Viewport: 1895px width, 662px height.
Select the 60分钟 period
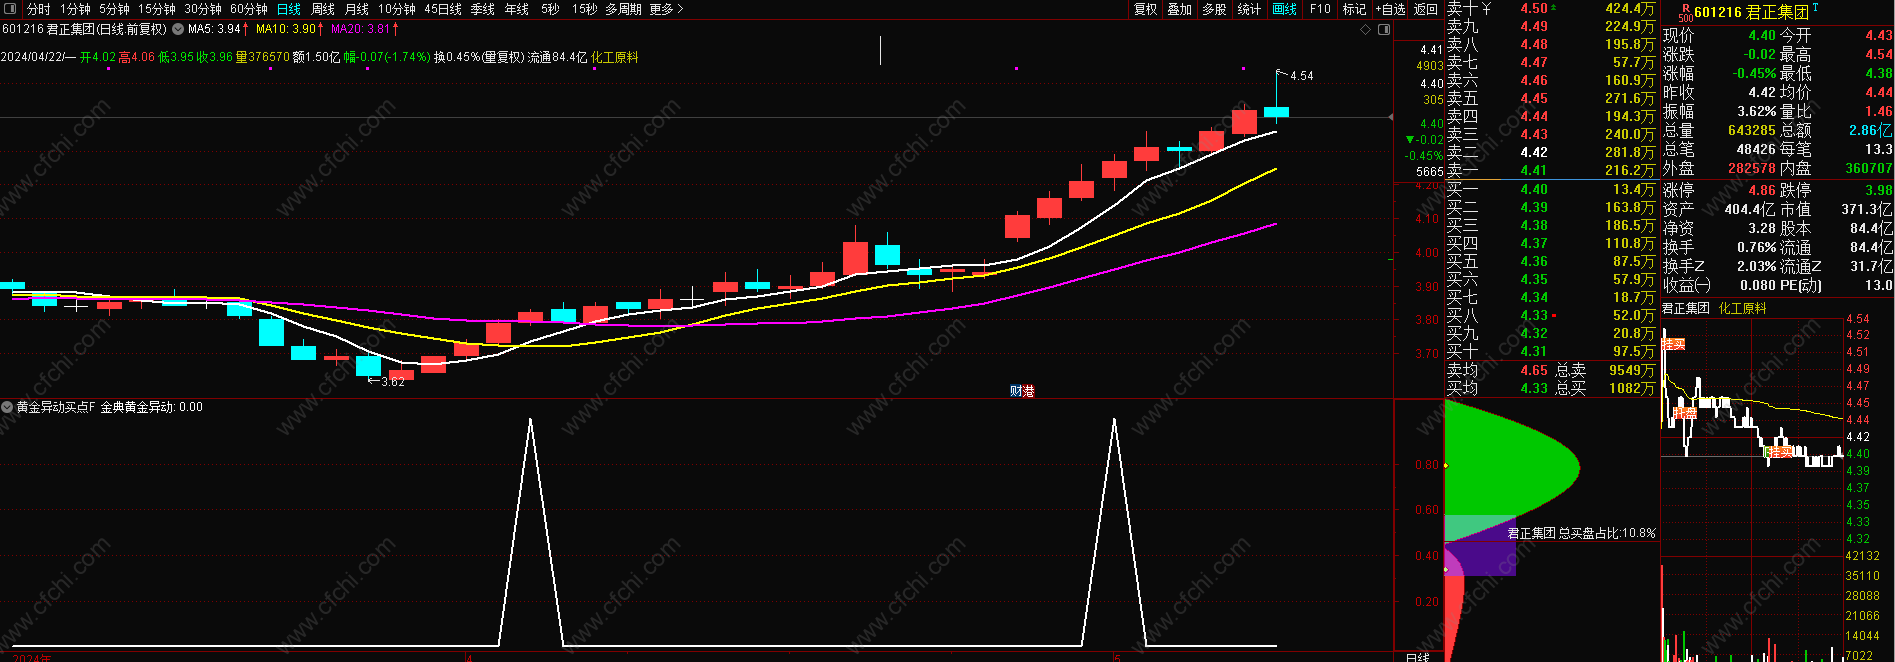pos(249,9)
